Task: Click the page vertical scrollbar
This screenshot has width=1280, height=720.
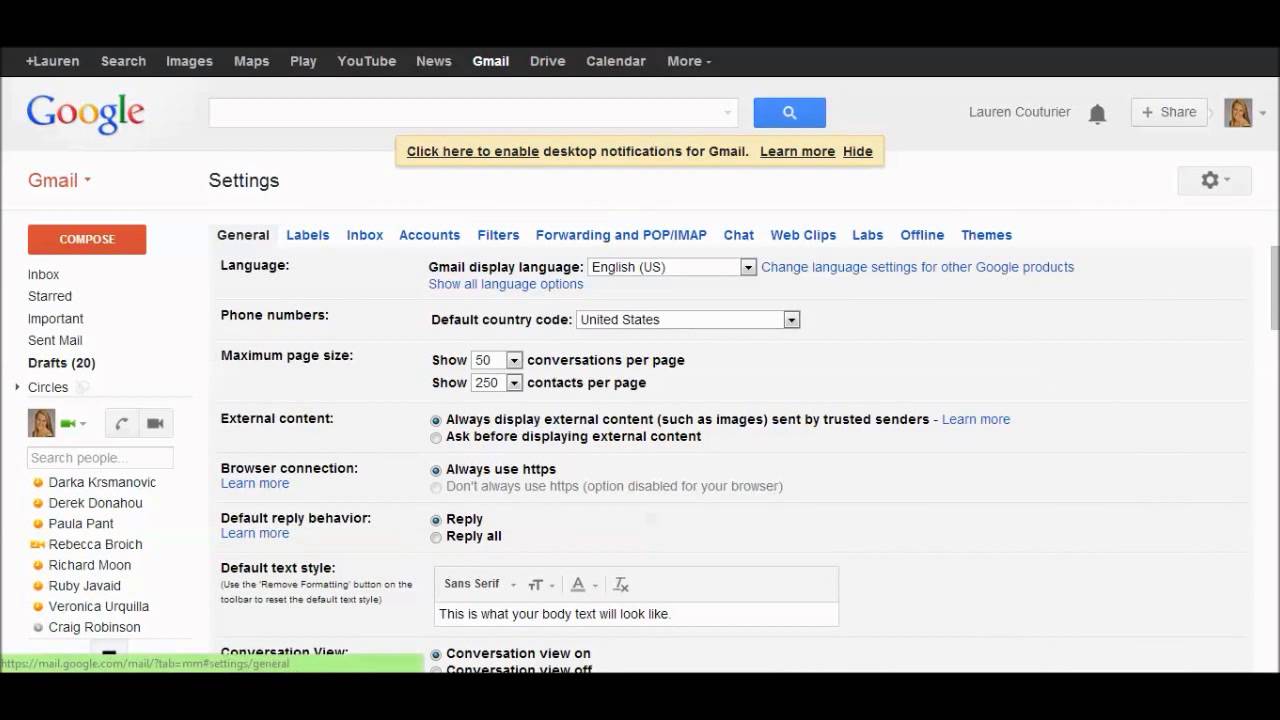Action: [1275, 288]
